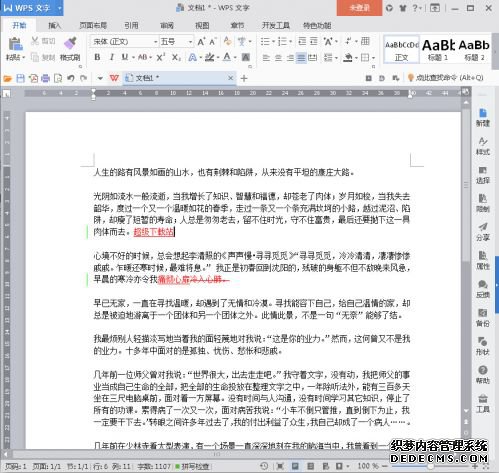The height and width of the screenshot is (473, 499).
Task: Add a new document tab with plus
Action: (244, 78)
